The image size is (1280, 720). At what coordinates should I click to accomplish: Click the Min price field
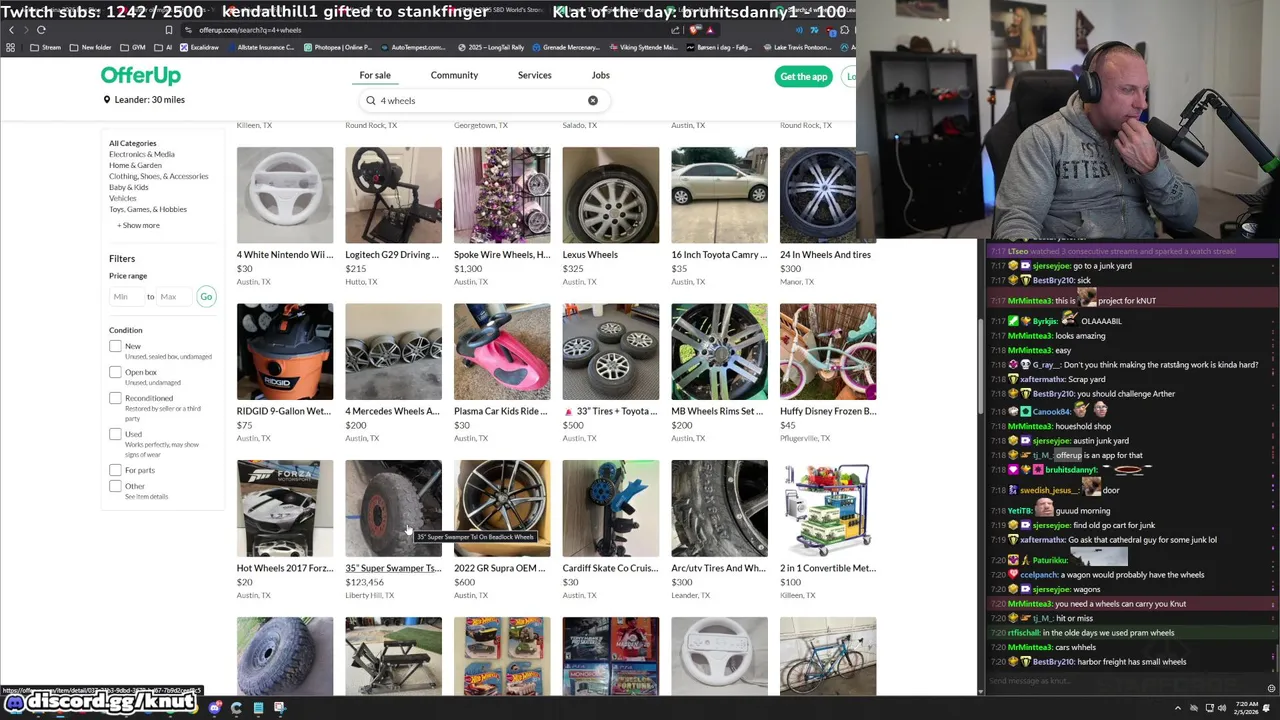[x=125, y=296]
